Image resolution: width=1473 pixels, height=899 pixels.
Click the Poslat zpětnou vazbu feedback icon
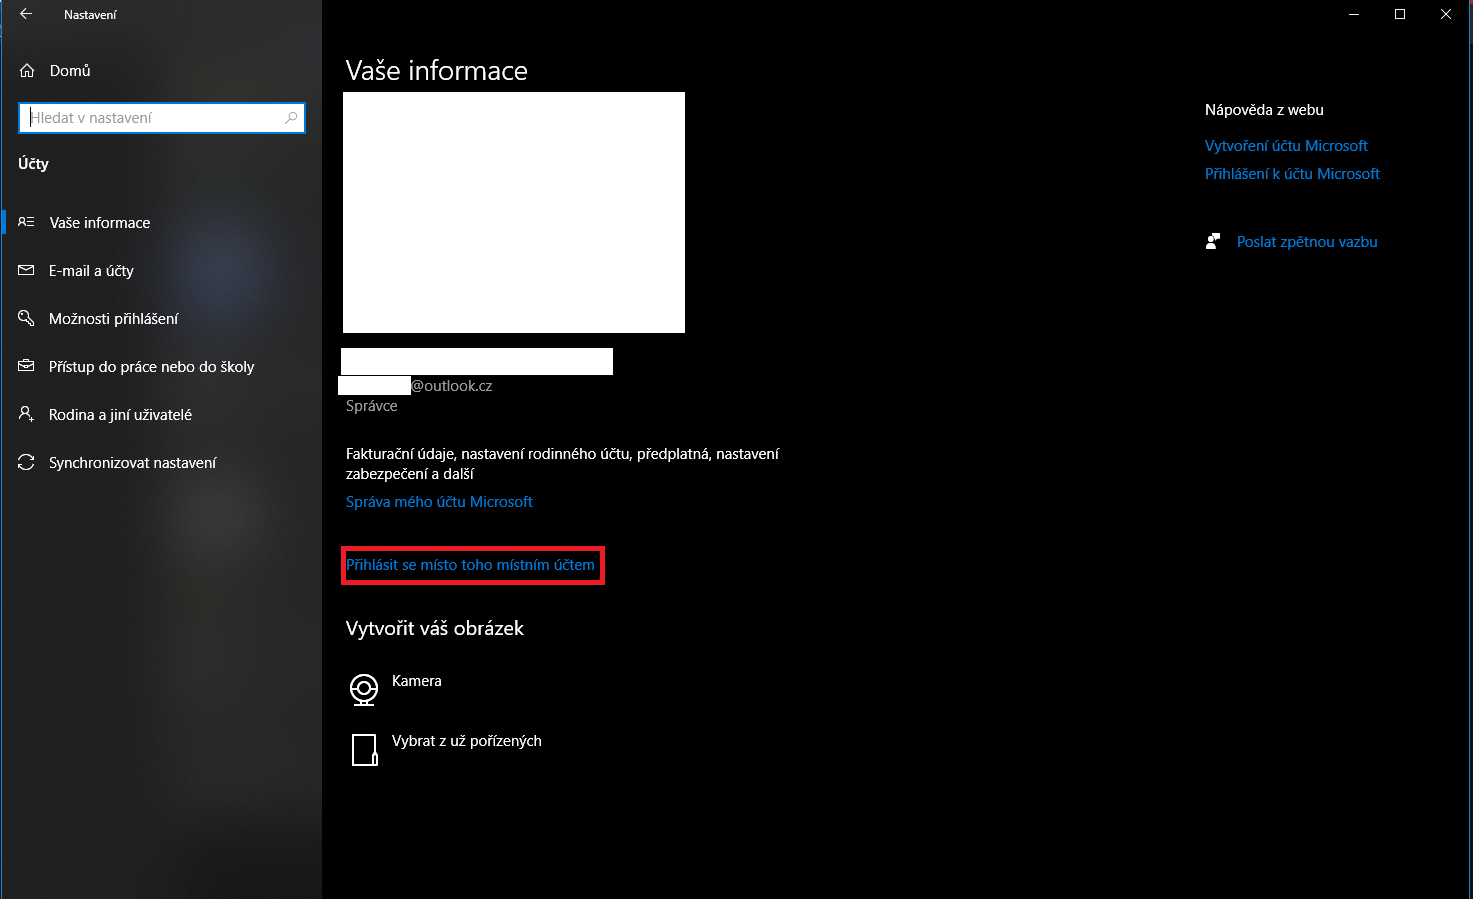click(1213, 242)
